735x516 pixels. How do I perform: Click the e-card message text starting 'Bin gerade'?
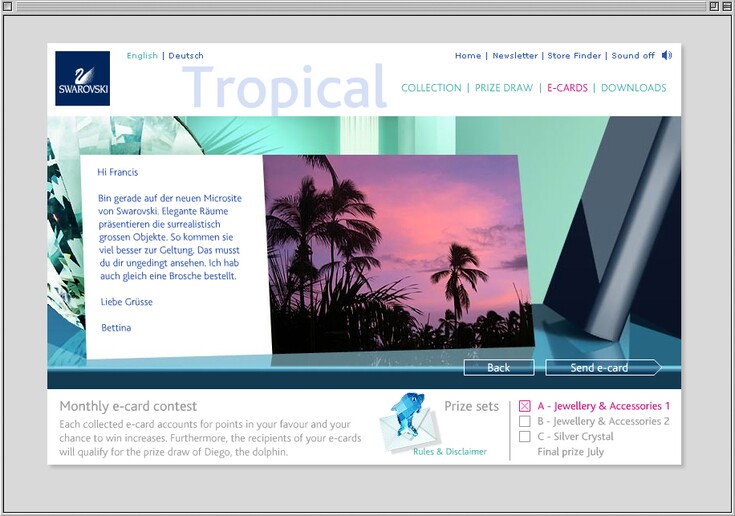click(170, 237)
